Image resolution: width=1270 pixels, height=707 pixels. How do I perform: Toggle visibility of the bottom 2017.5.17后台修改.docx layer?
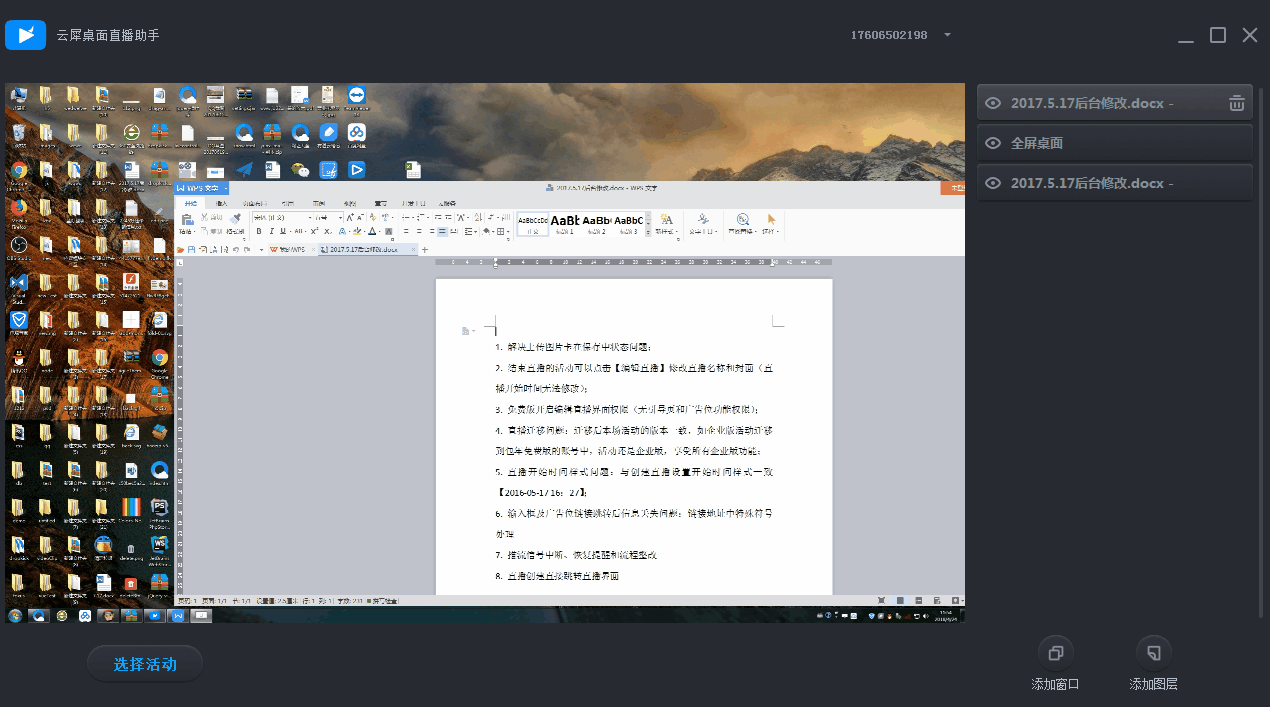pyautogui.click(x=992, y=182)
